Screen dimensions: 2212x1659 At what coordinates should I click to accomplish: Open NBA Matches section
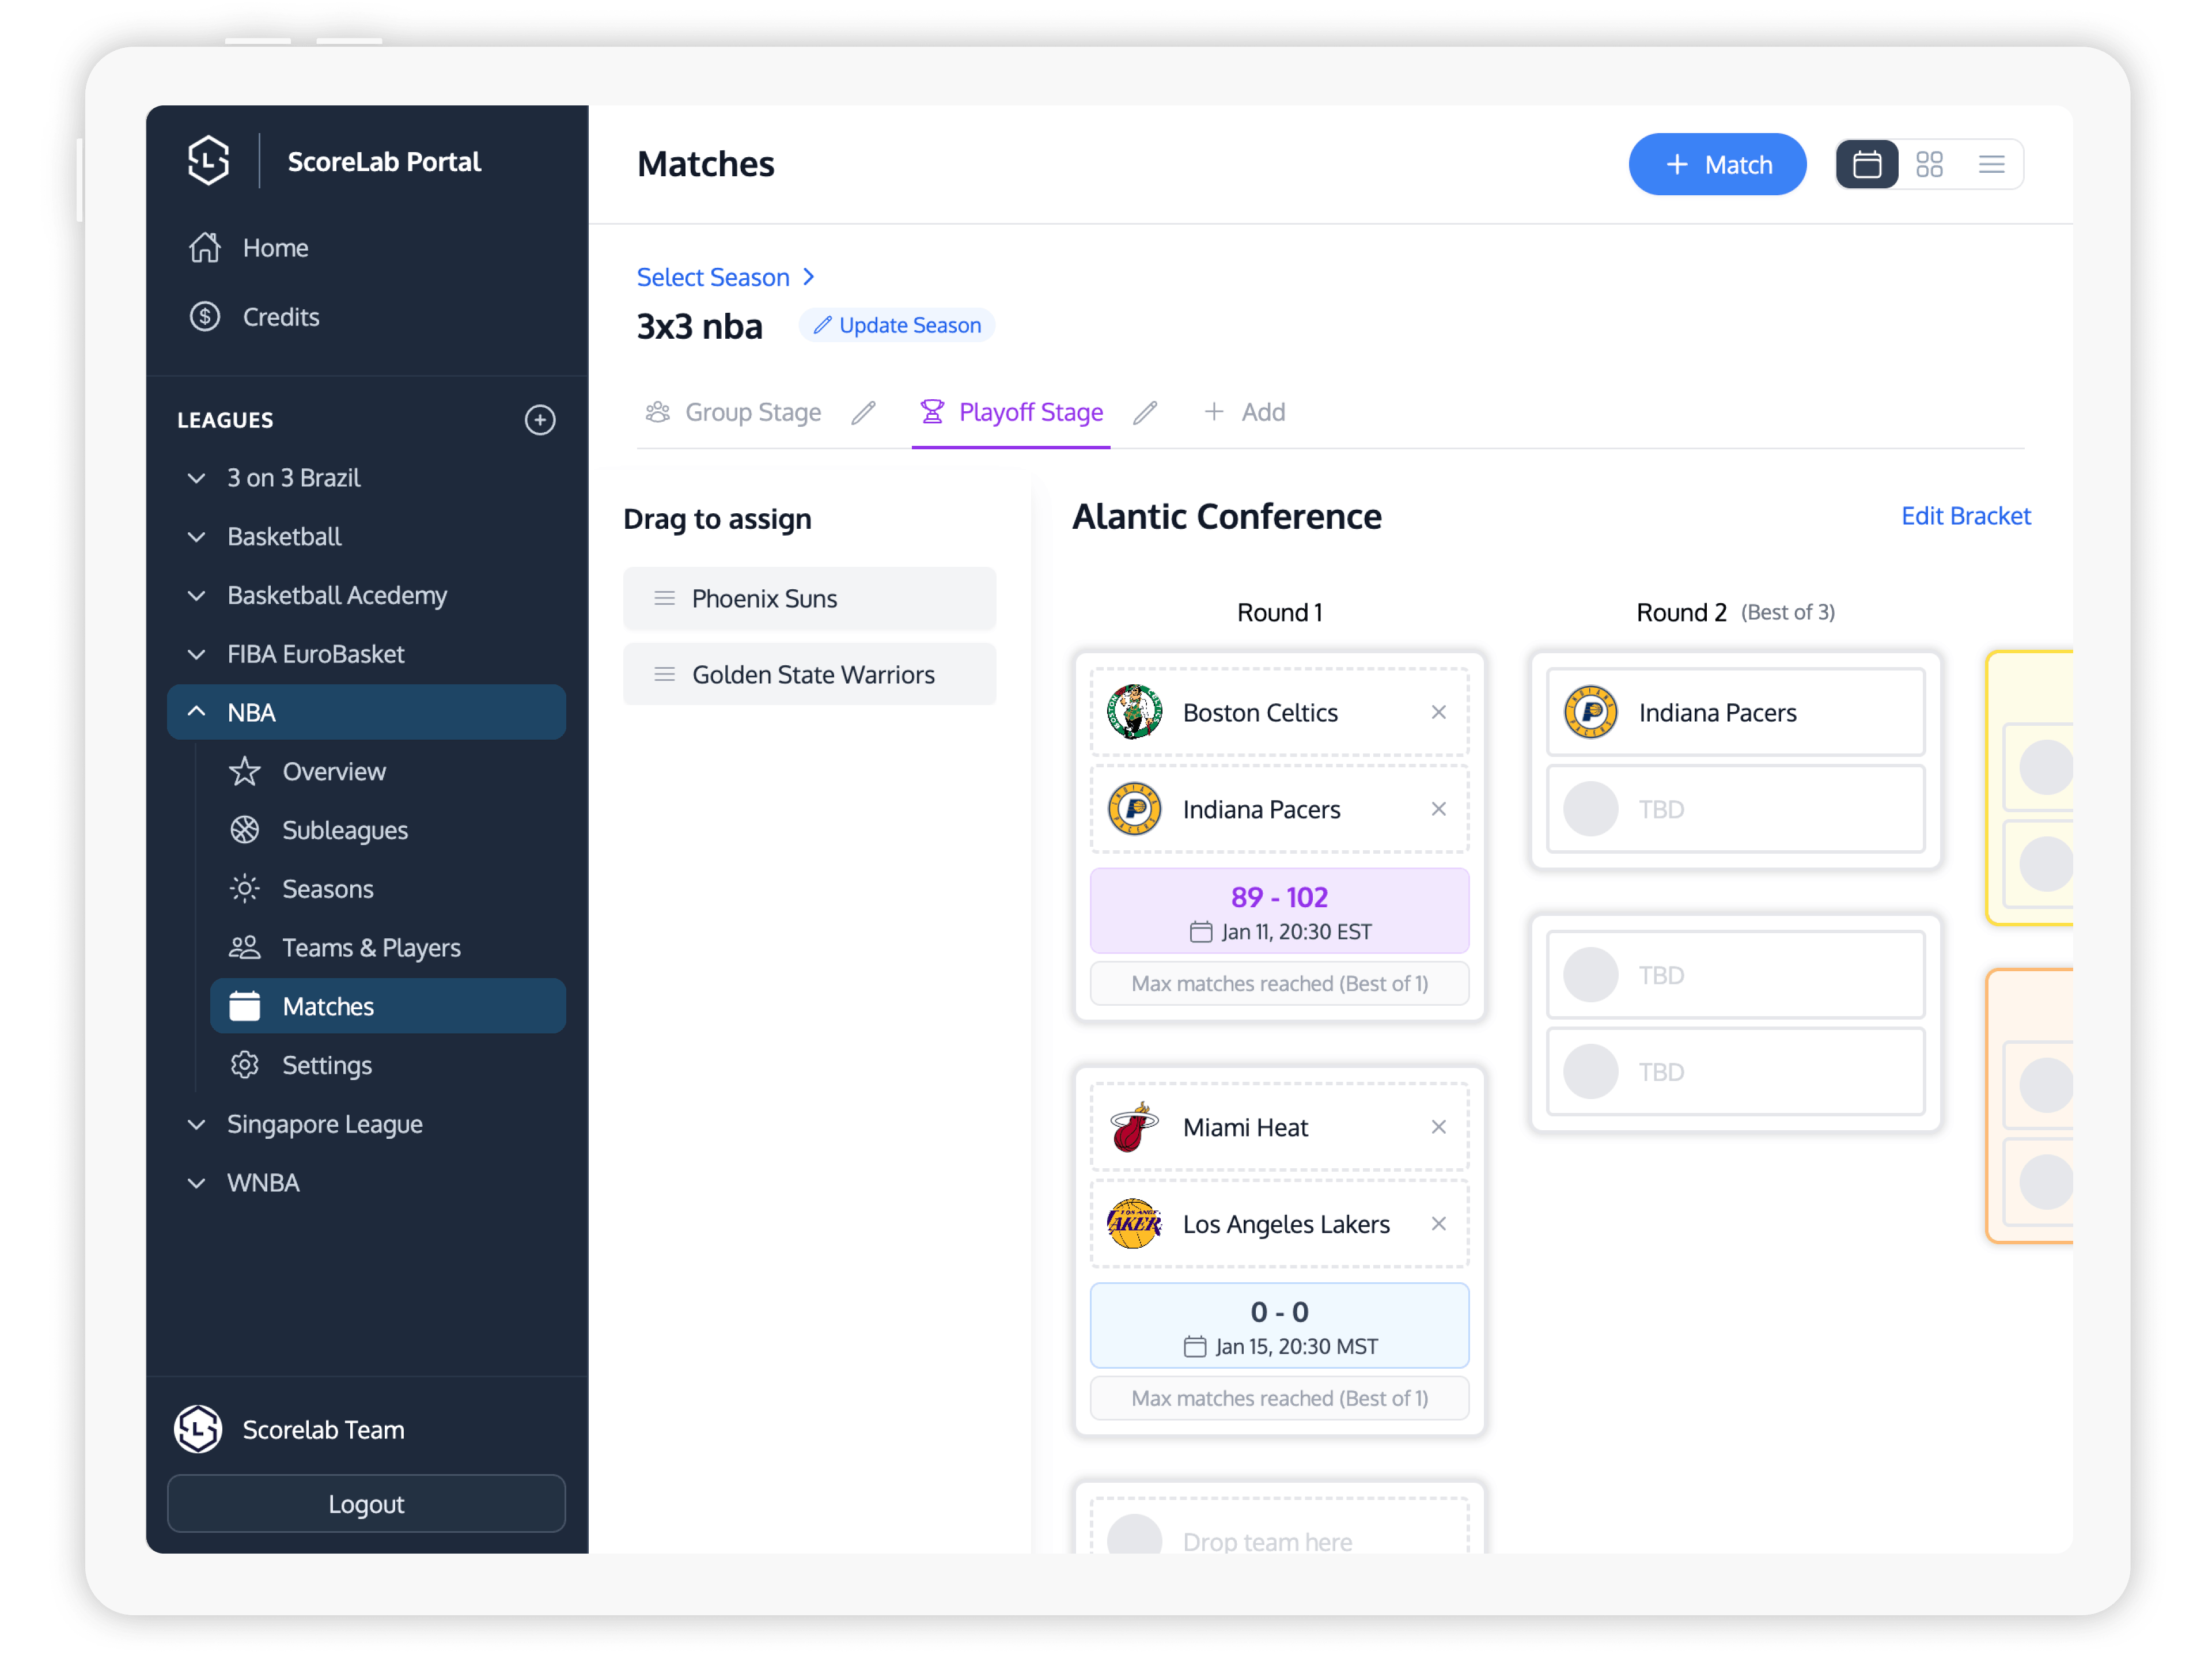pyautogui.click(x=388, y=1007)
